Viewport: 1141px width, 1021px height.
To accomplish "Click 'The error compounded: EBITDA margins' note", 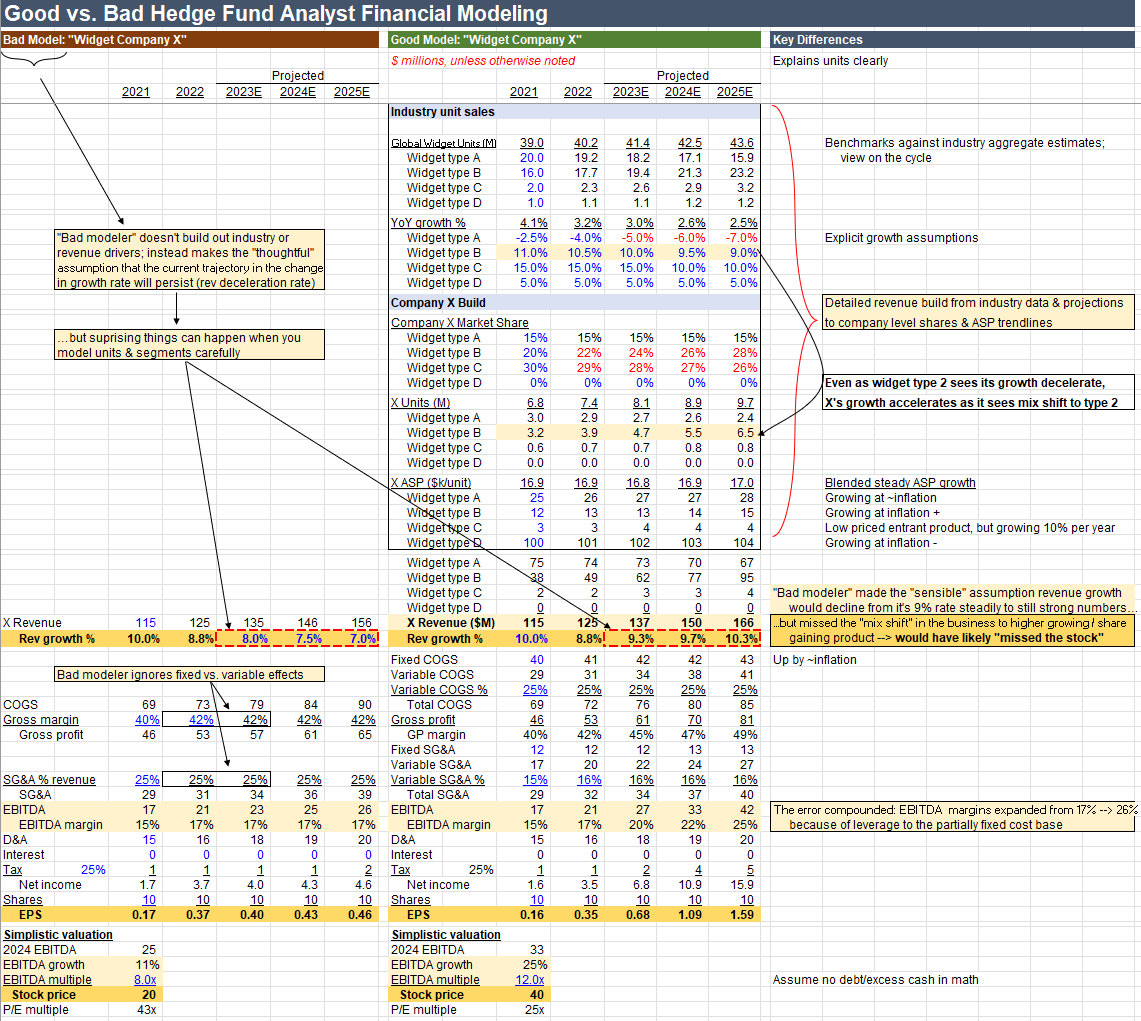I will click(x=953, y=817).
